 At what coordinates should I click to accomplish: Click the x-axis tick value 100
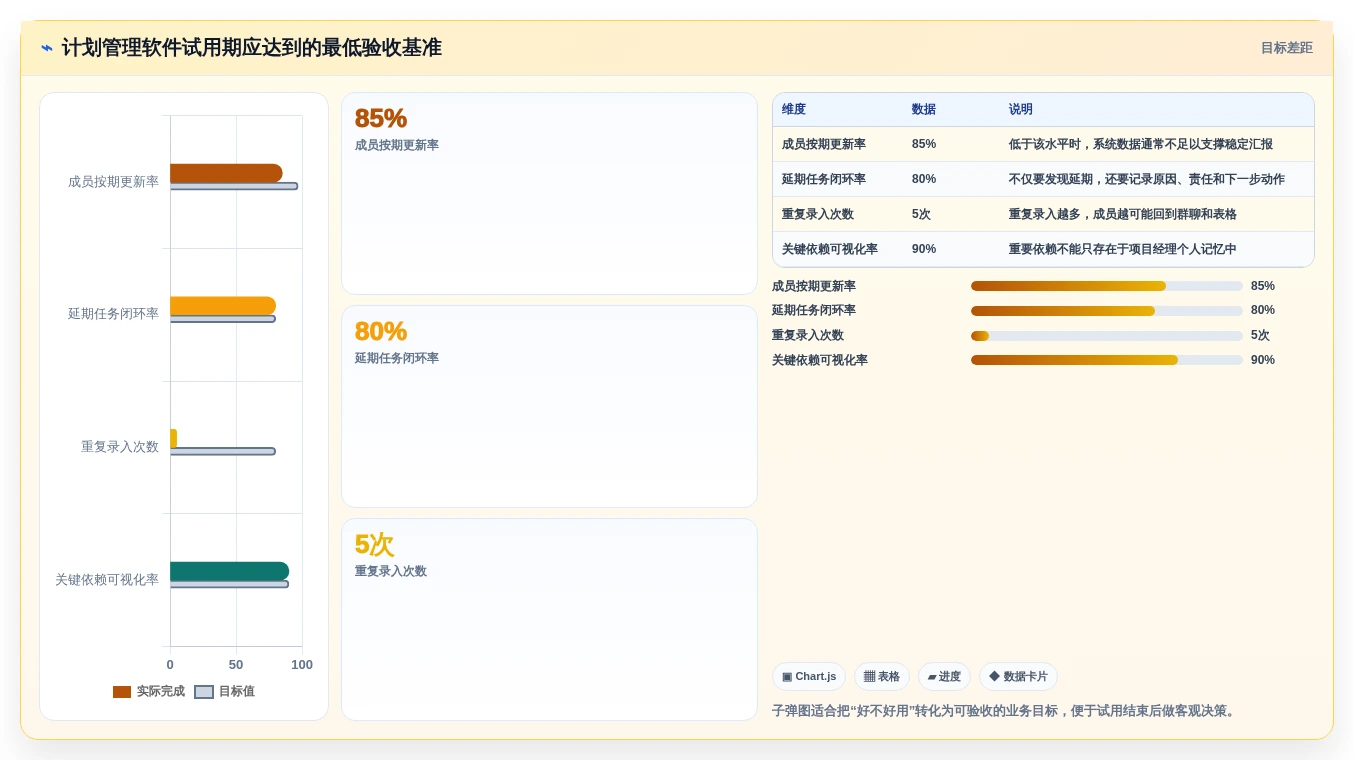tap(302, 665)
